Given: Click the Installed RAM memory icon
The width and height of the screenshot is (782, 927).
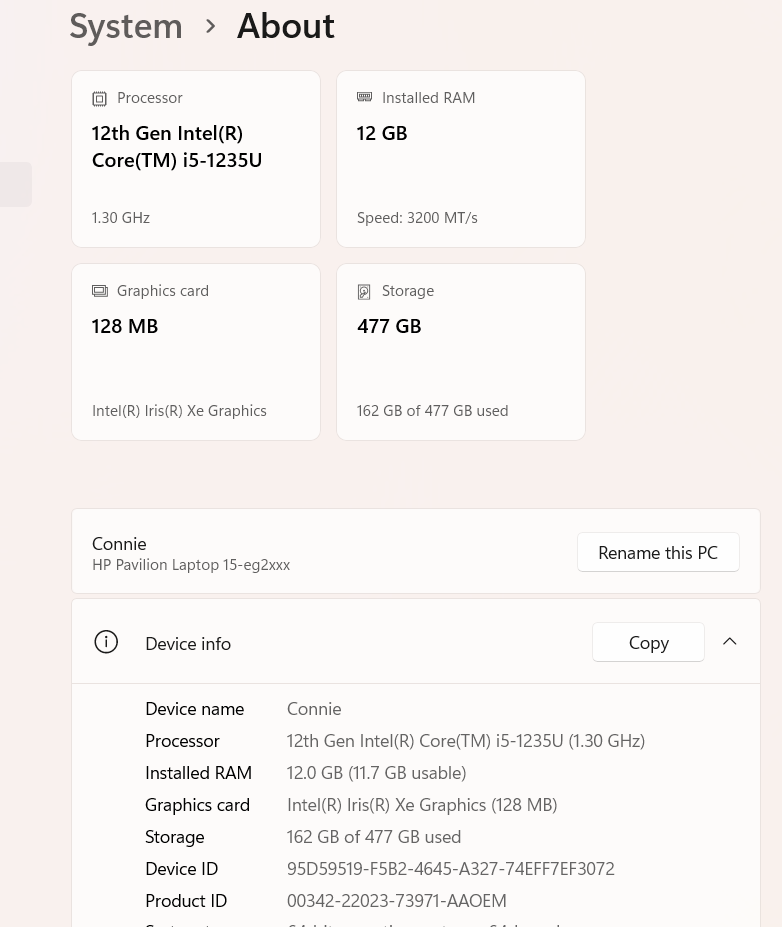Looking at the screenshot, I should point(365,97).
